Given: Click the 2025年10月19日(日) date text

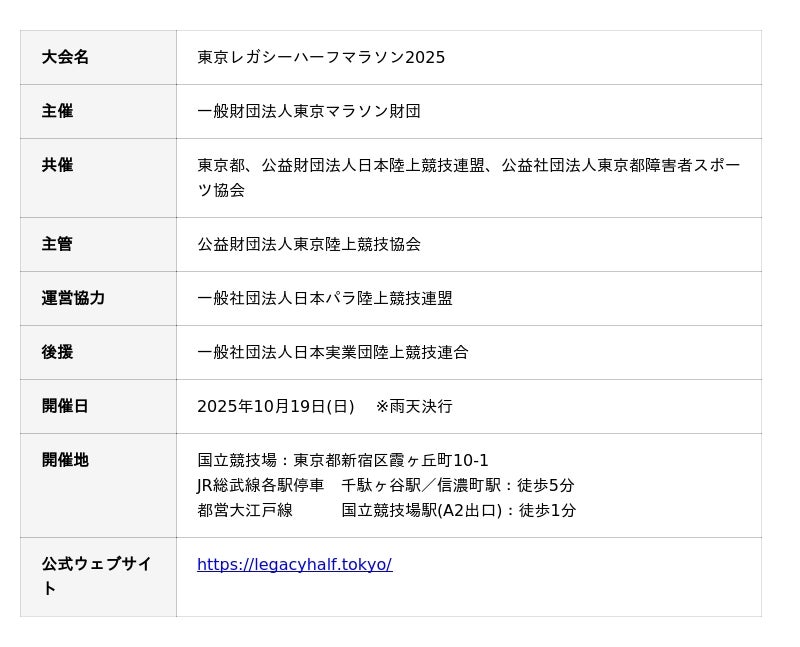Looking at the screenshot, I should pyautogui.click(x=275, y=407).
